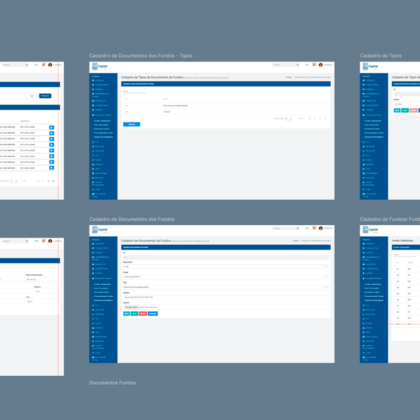Viewport: 420px width, 420px height.
Task: Click the first blue download icon in the left table
Action: (x=51, y=127)
